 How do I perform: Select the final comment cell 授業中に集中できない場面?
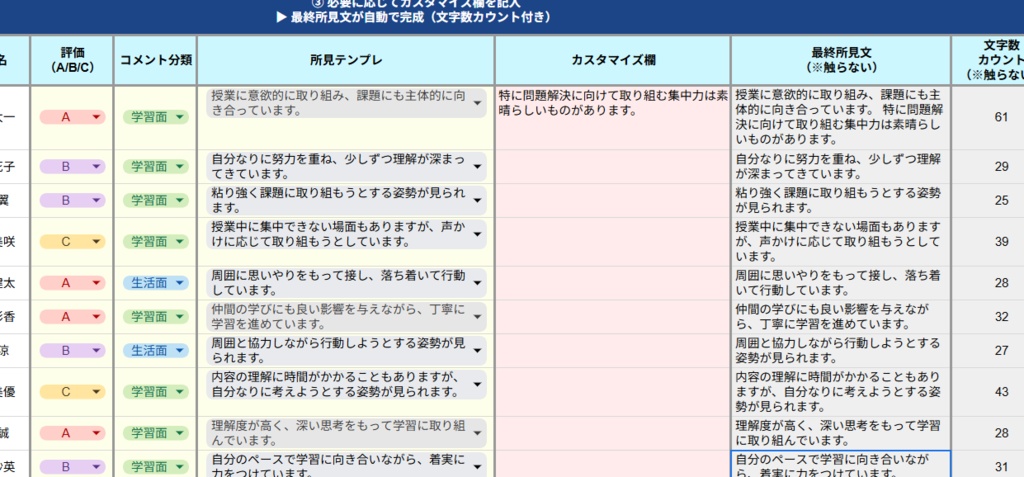[x=840, y=242]
